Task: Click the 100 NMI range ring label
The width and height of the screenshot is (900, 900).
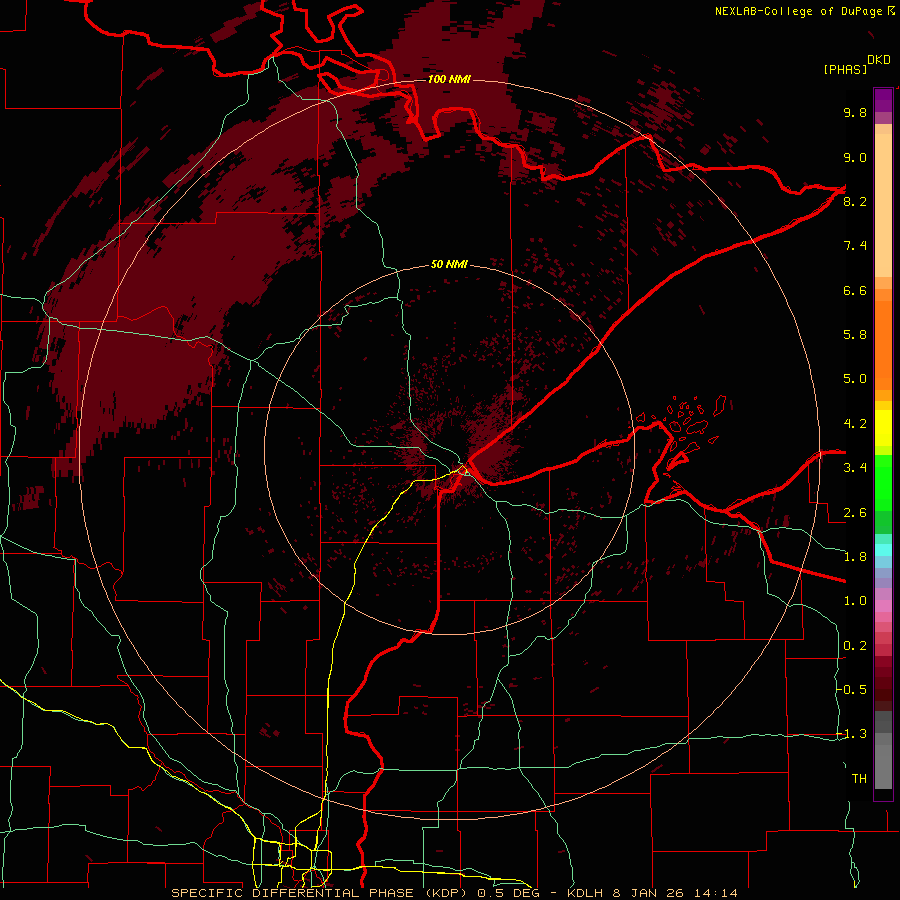Action: click(449, 79)
